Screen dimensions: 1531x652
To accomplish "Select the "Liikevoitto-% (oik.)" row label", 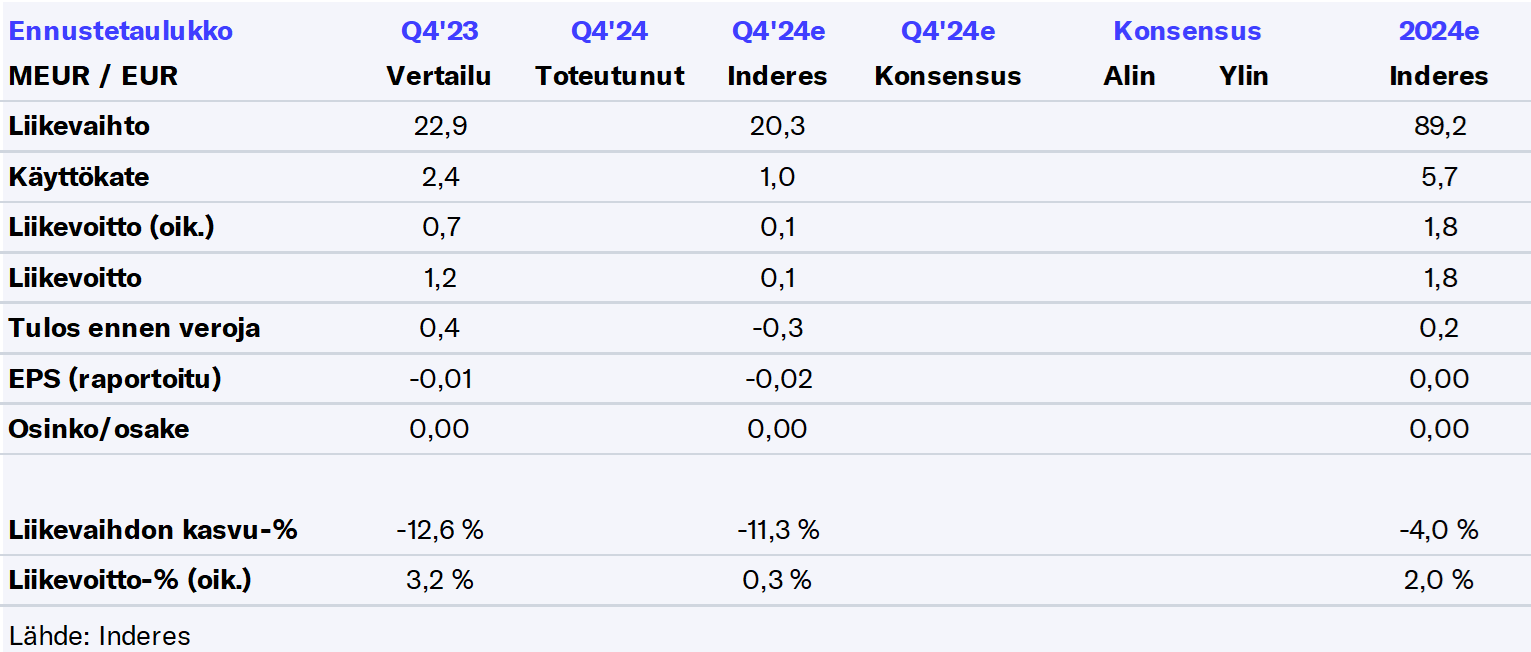I will [130, 580].
